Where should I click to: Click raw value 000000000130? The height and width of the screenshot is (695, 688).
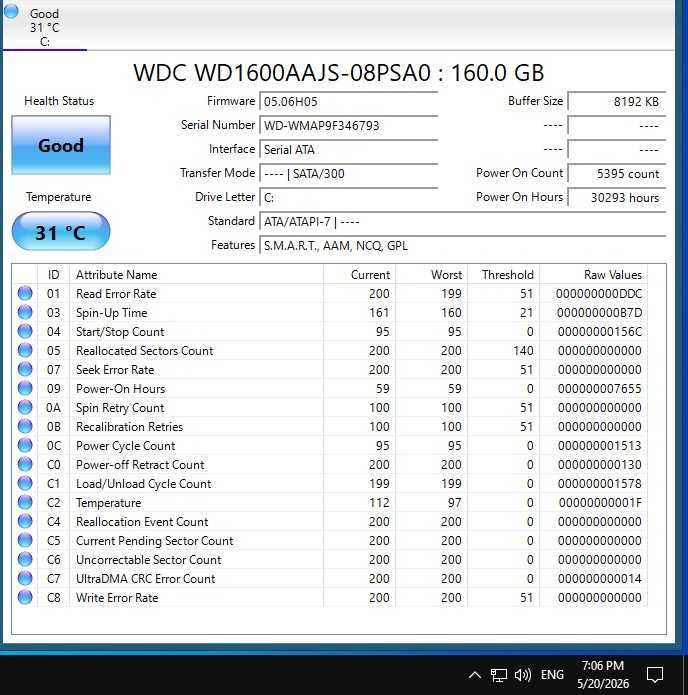click(600, 465)
